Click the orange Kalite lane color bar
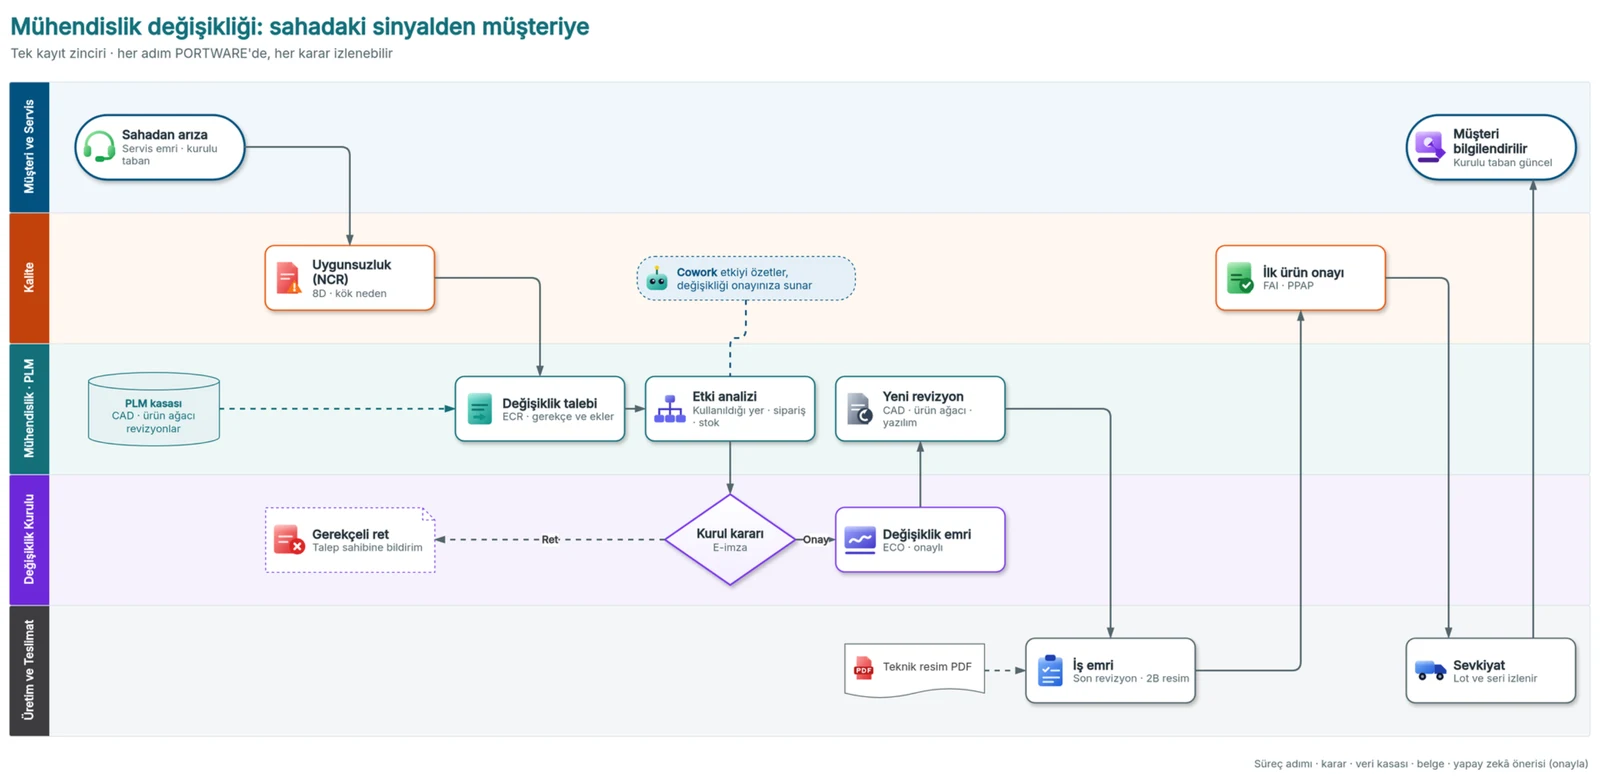The width and height of the screenshot is (1600, 781). pyautogui.click(x=29, y=278)
